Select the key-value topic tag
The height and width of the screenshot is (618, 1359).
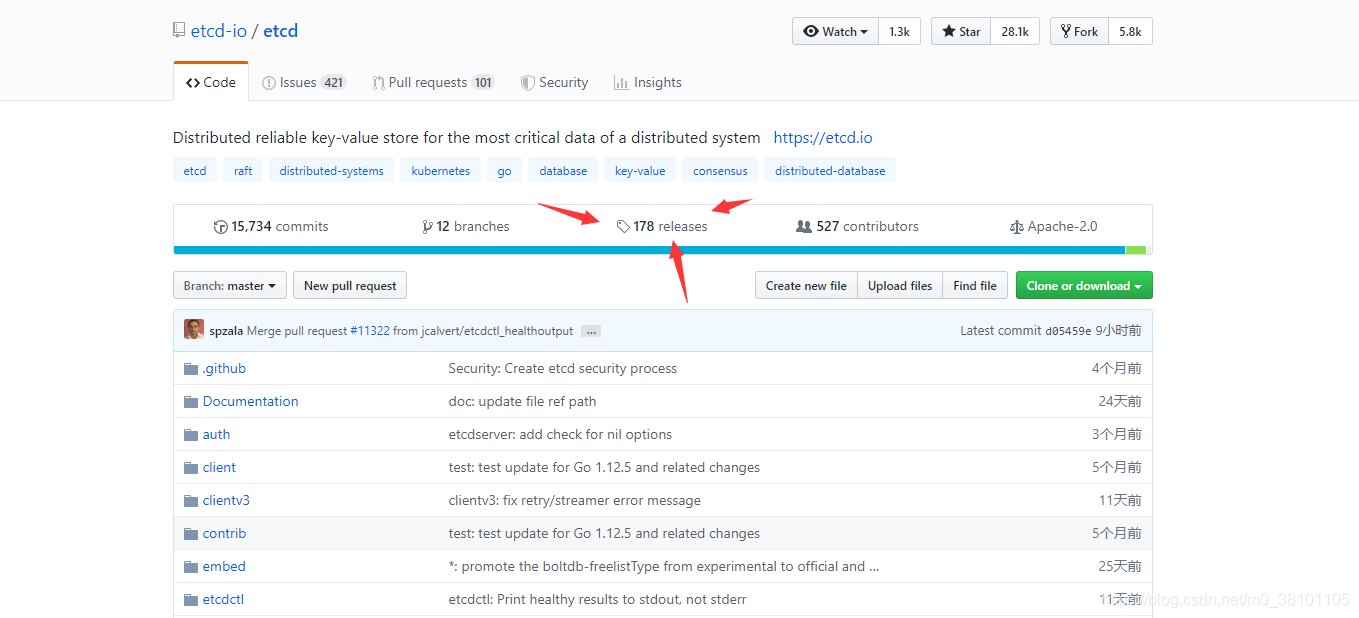pyautogui.click(x=640, y=171)
